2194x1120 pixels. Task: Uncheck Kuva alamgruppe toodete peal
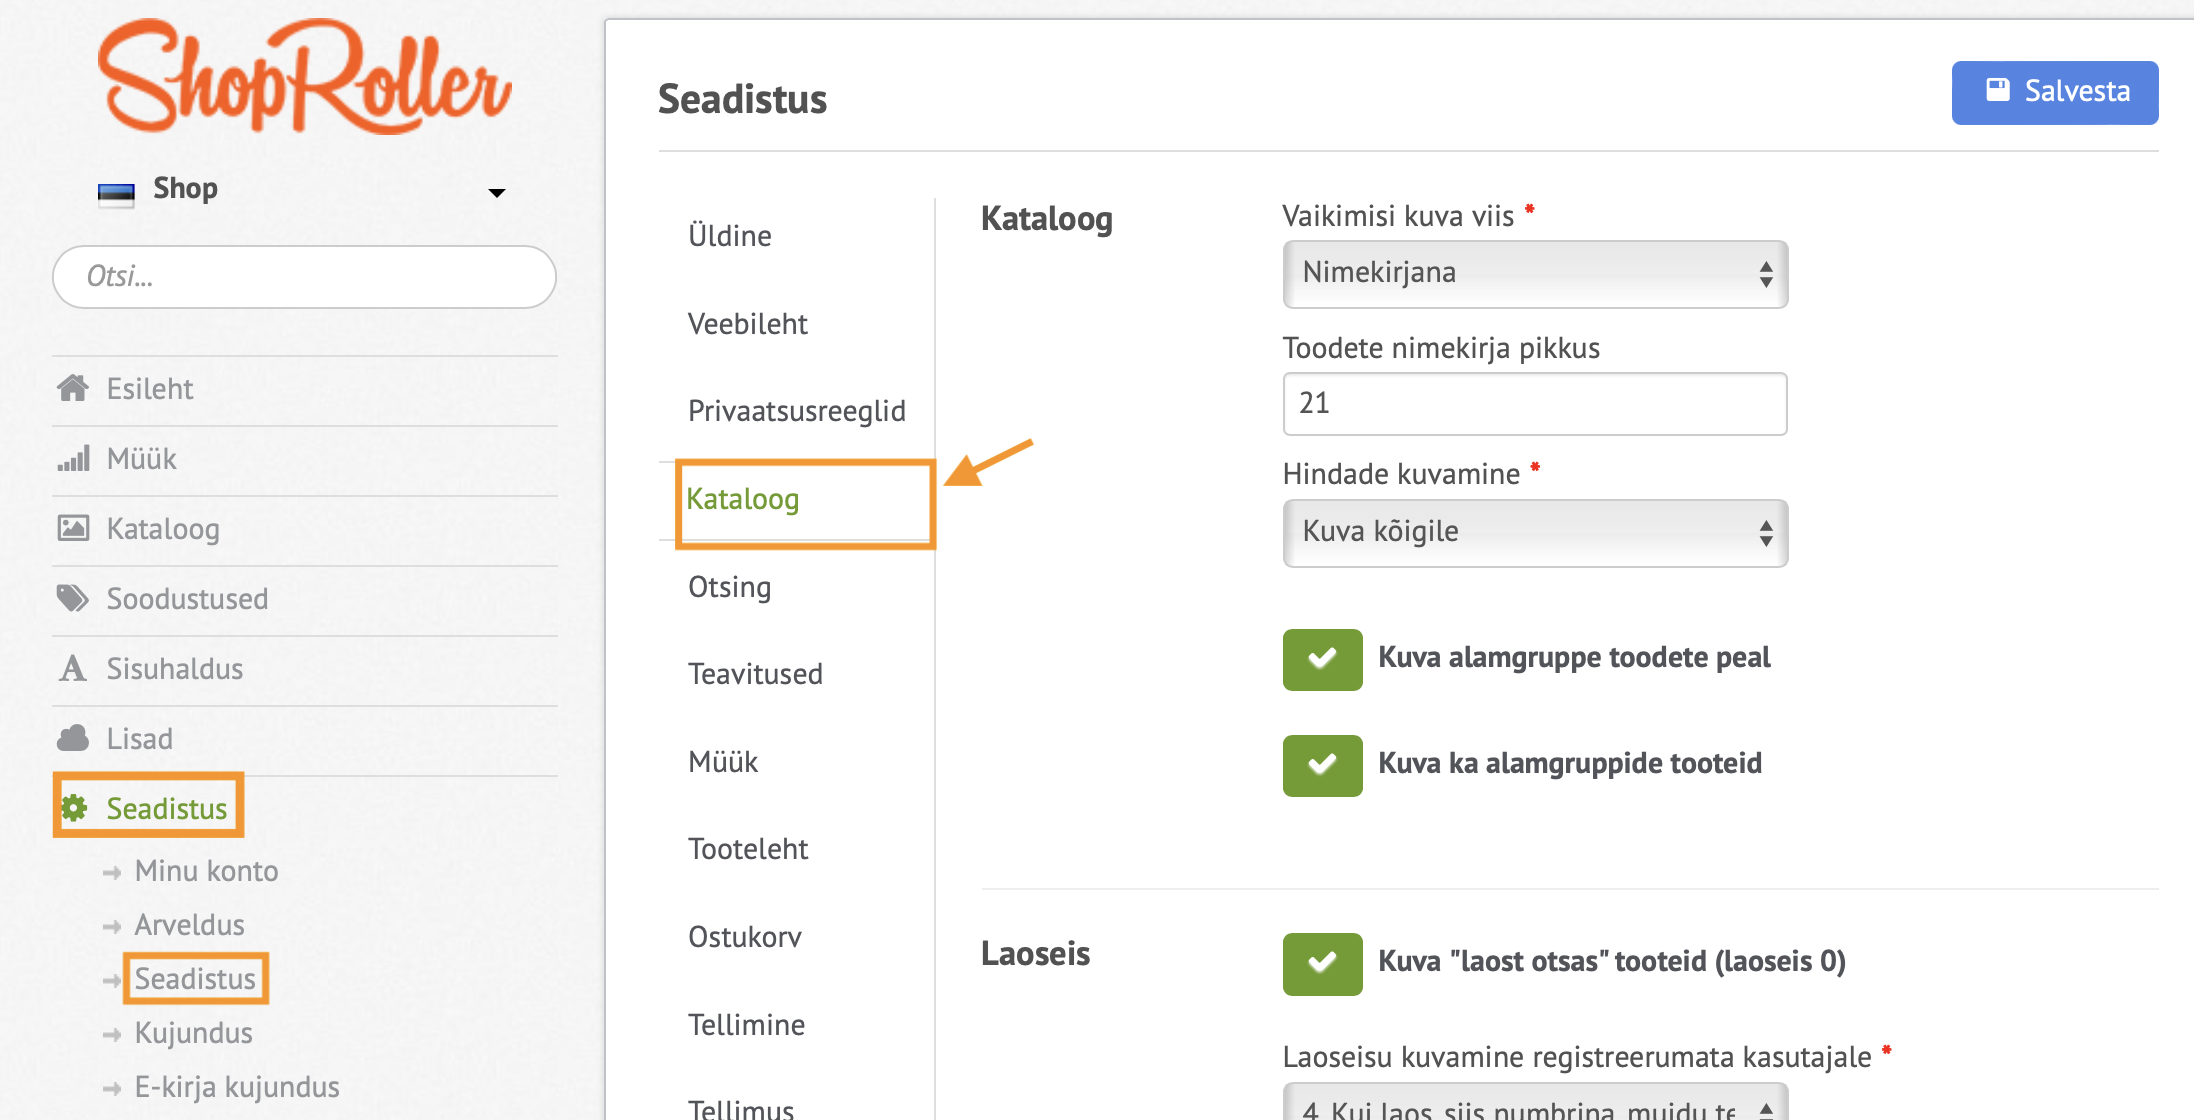coord(1322,659)
